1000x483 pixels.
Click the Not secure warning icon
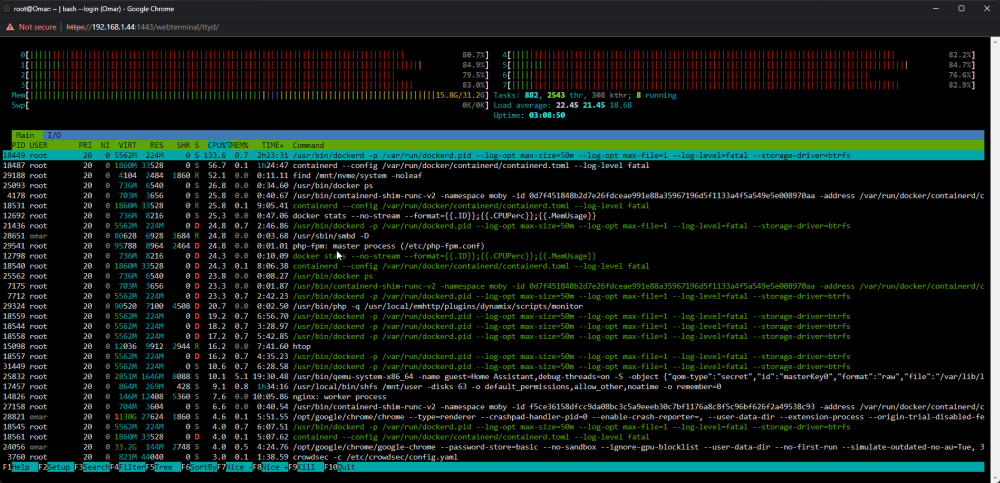(10, 27)
